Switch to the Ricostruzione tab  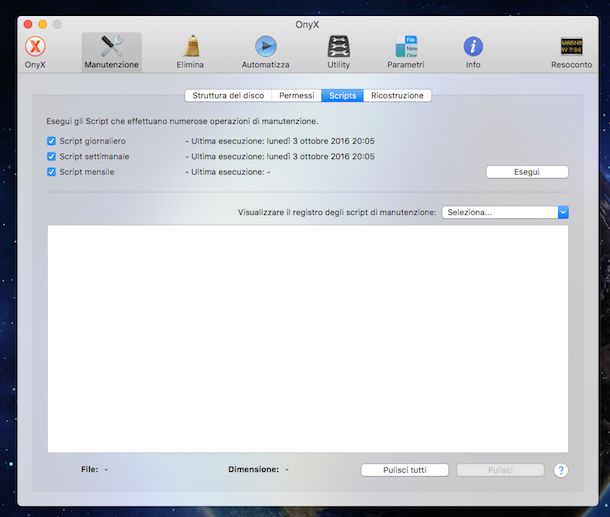(x=397, y=96)
